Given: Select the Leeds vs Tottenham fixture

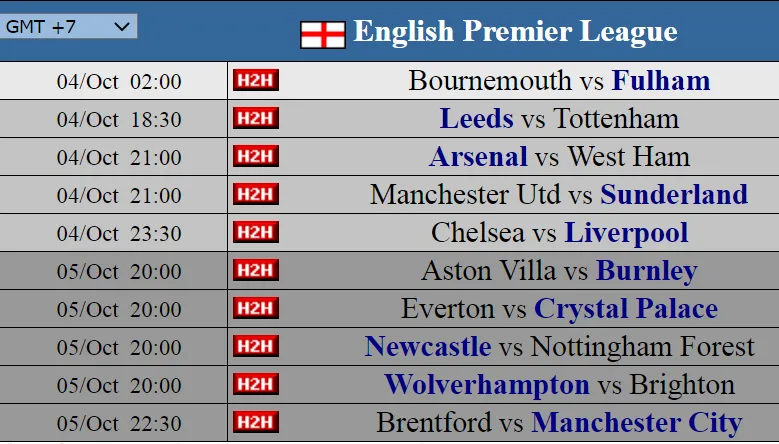Looking at the screenshot, I should 559,119.
